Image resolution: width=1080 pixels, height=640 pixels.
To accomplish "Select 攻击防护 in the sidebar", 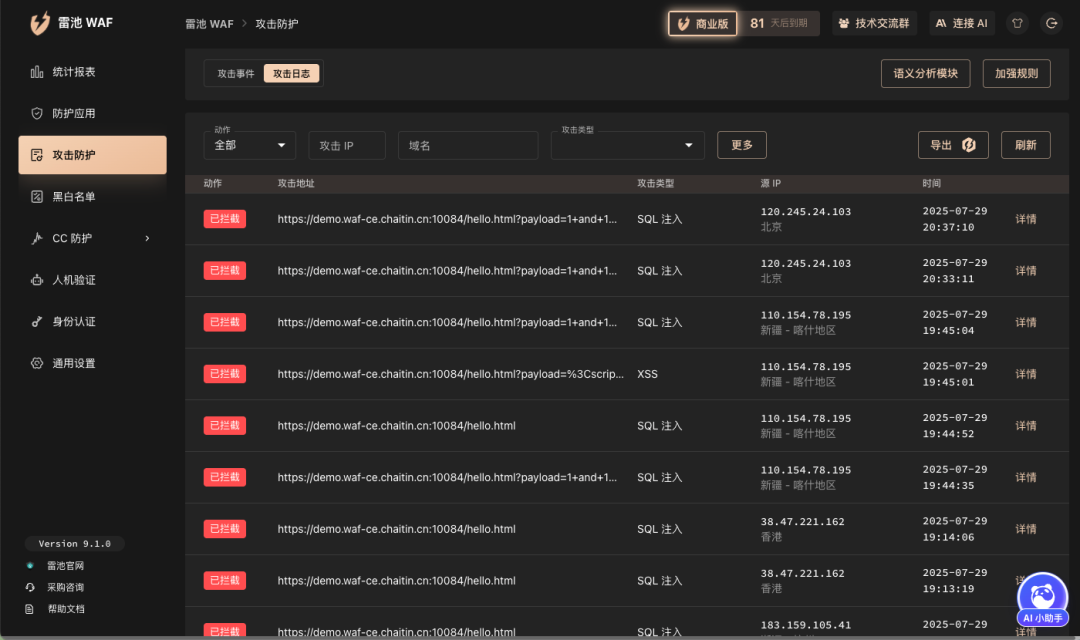I will tap(92, 155).
